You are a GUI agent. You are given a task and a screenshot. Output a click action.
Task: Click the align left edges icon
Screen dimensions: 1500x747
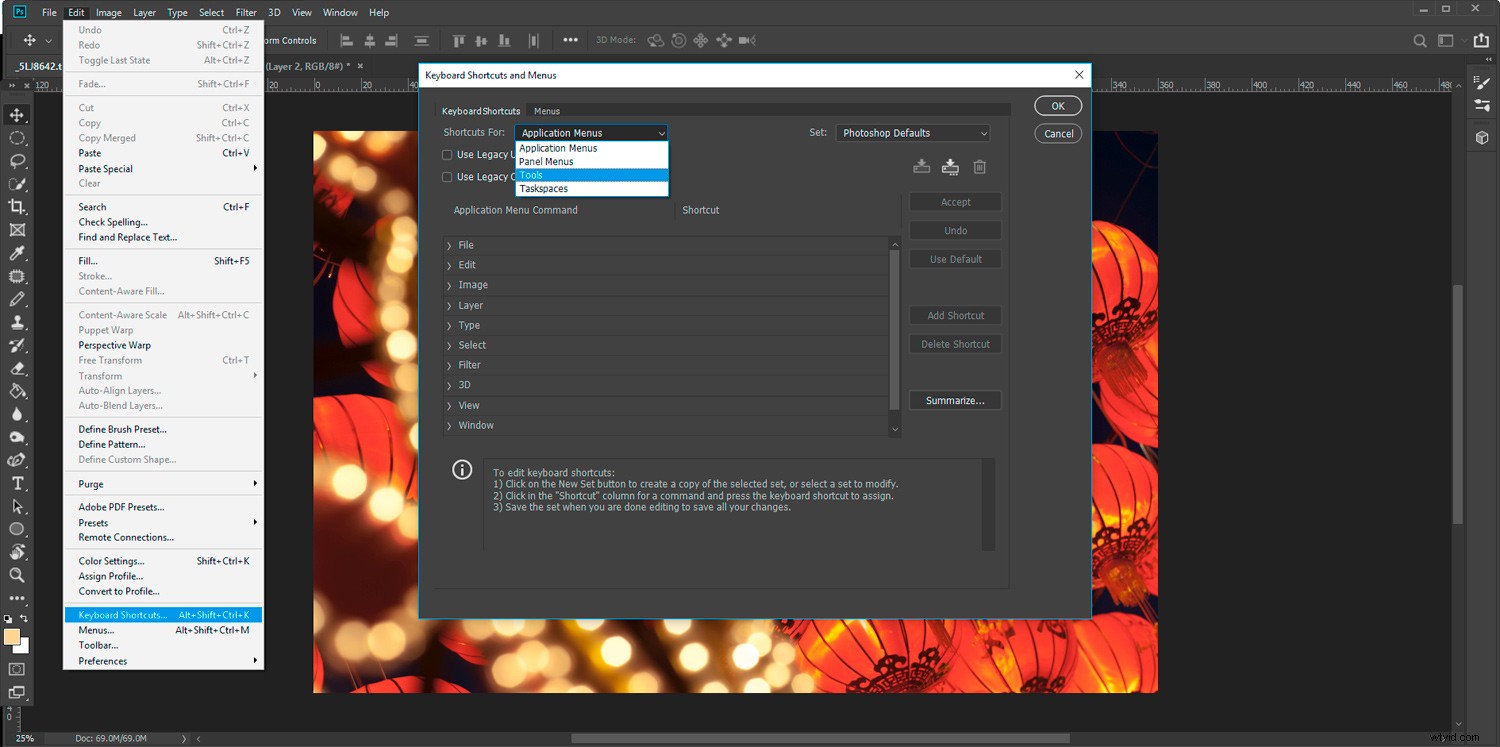[x=345, y=40]
